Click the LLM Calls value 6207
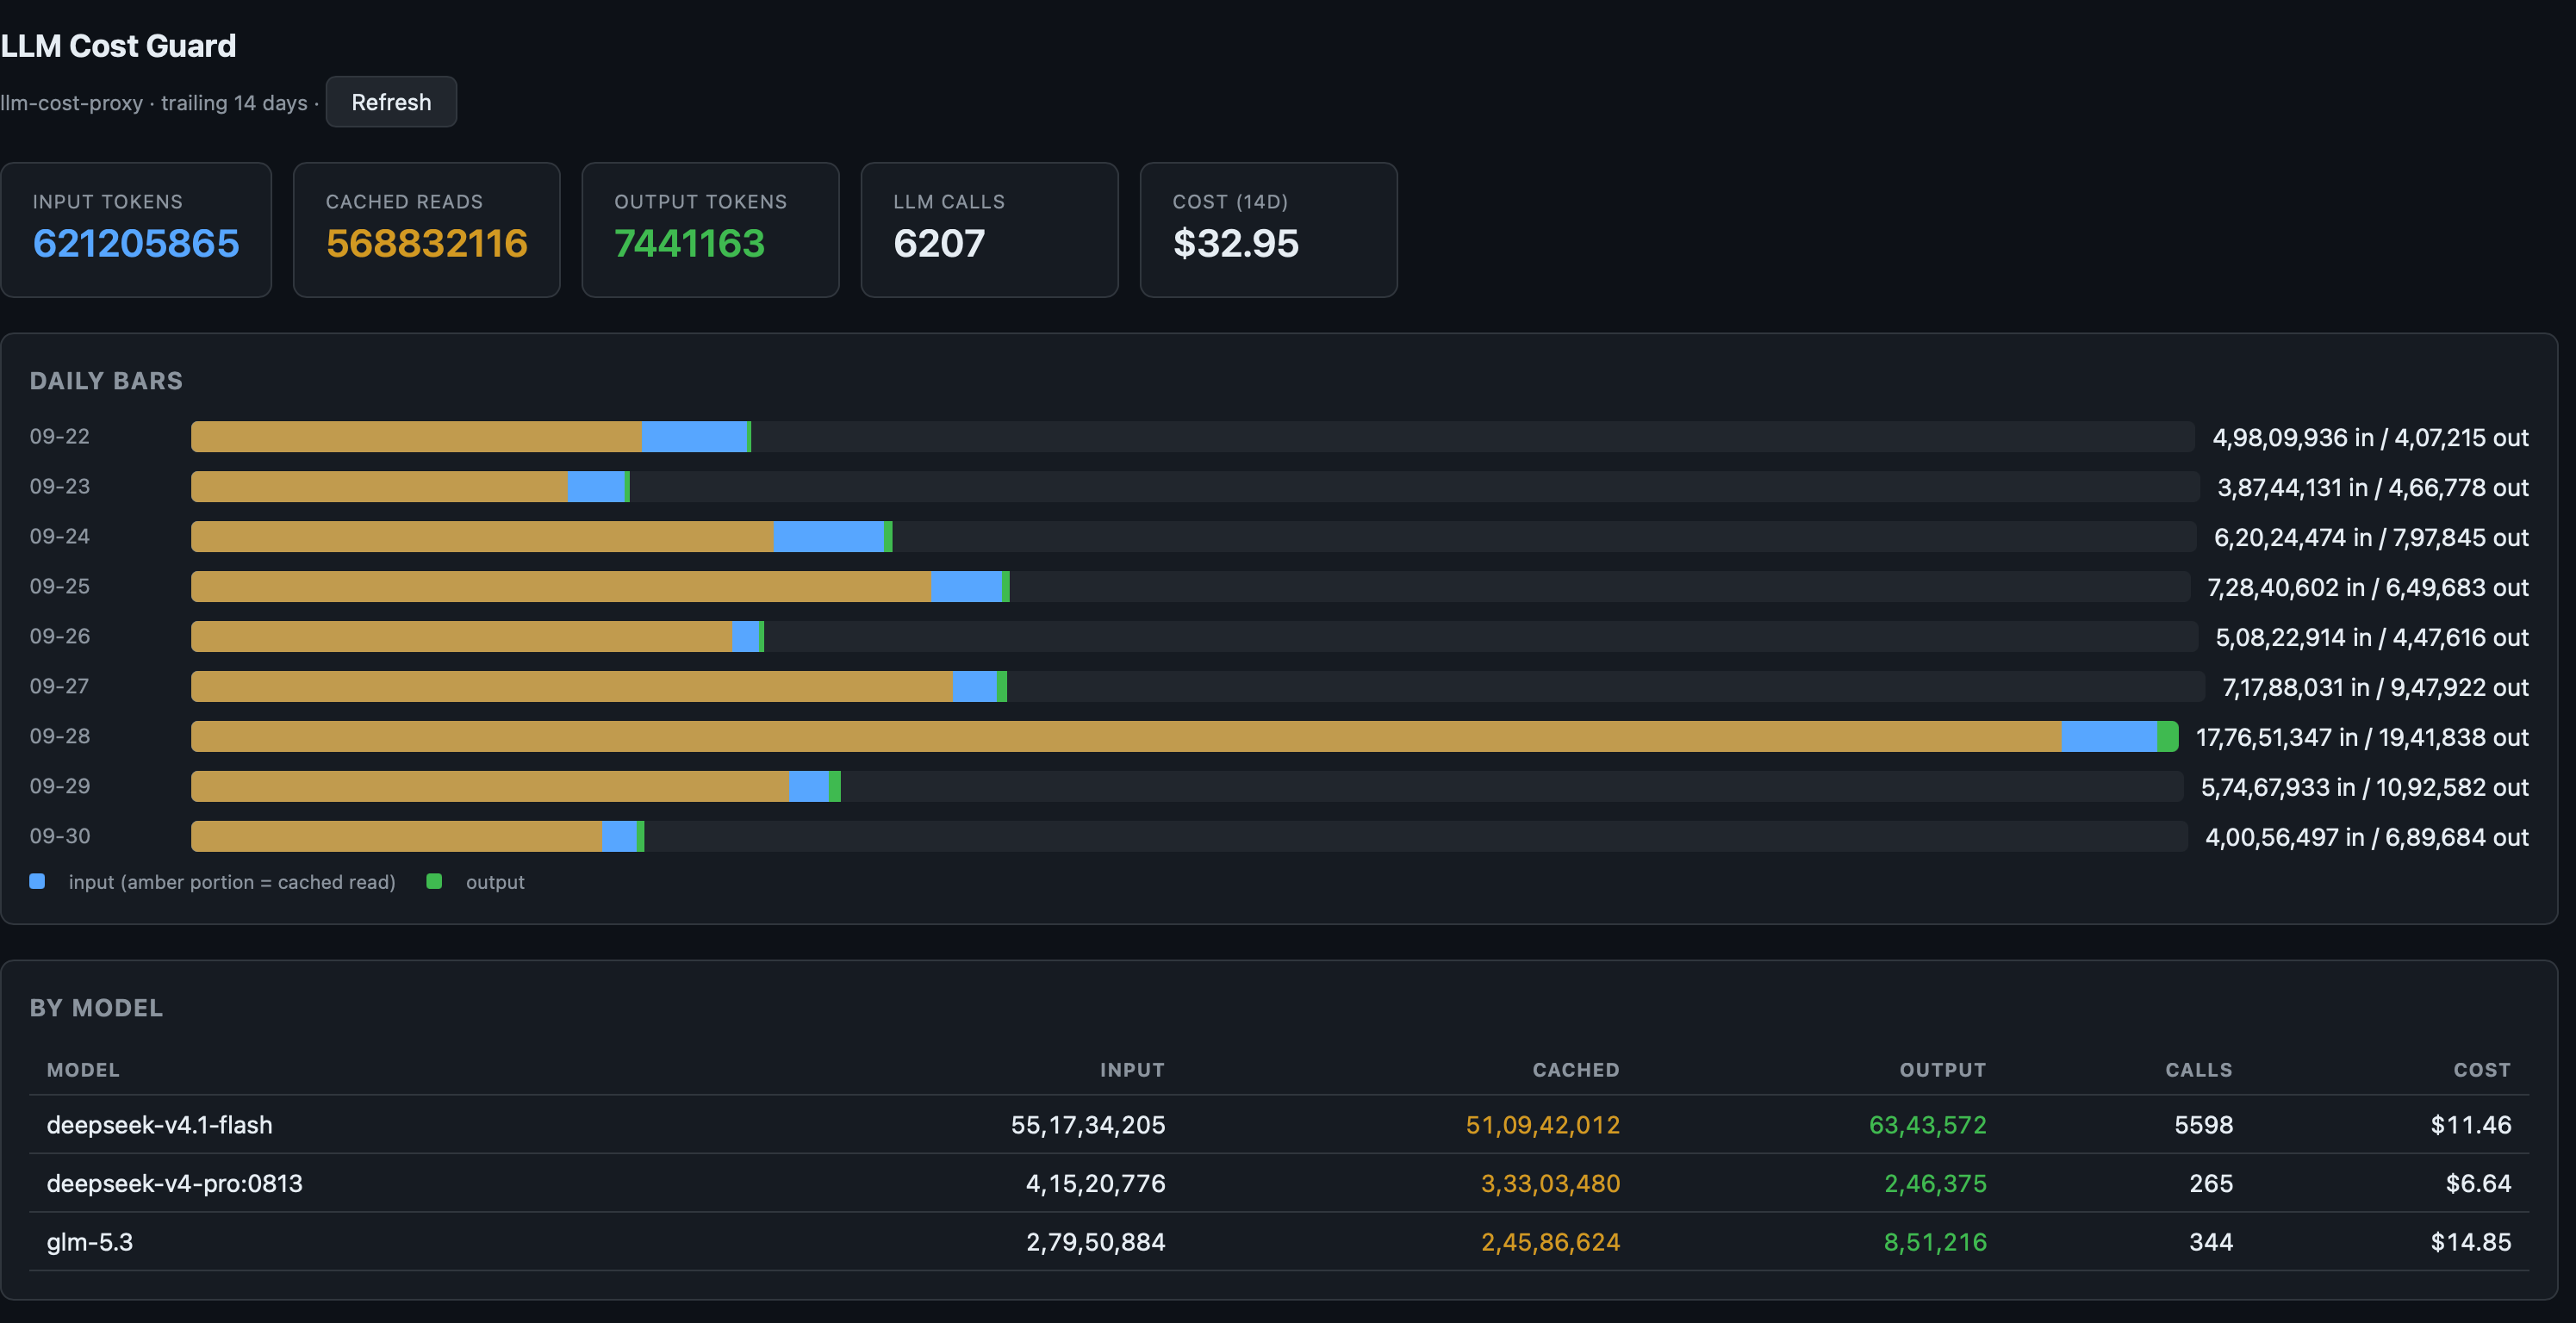Screen dimensions: 2576x1323 coord(939,243)
